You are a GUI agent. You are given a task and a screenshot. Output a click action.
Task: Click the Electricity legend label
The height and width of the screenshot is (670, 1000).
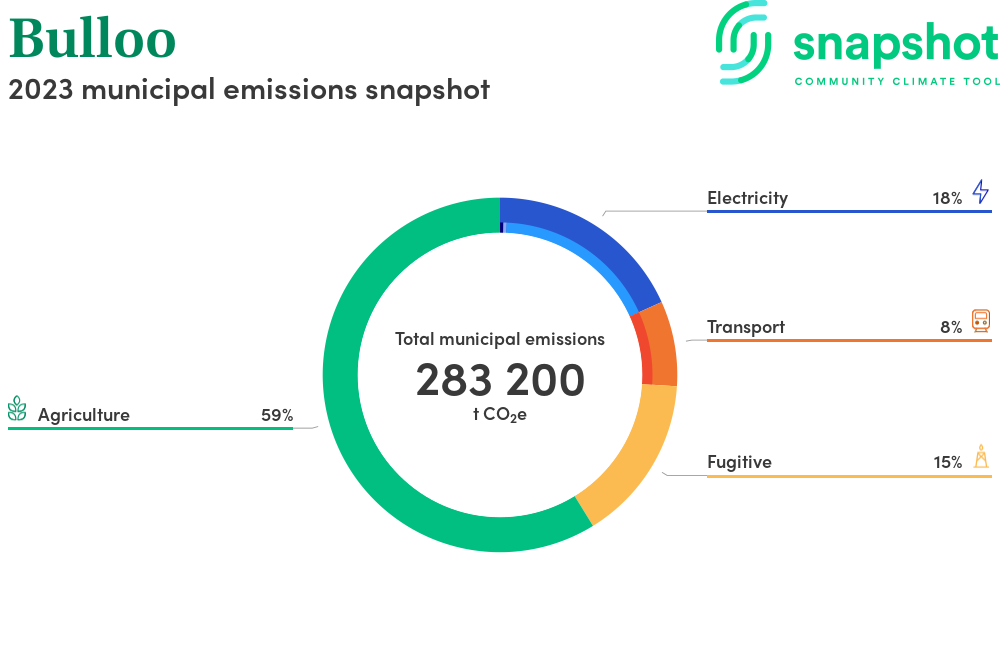(747, 198)
